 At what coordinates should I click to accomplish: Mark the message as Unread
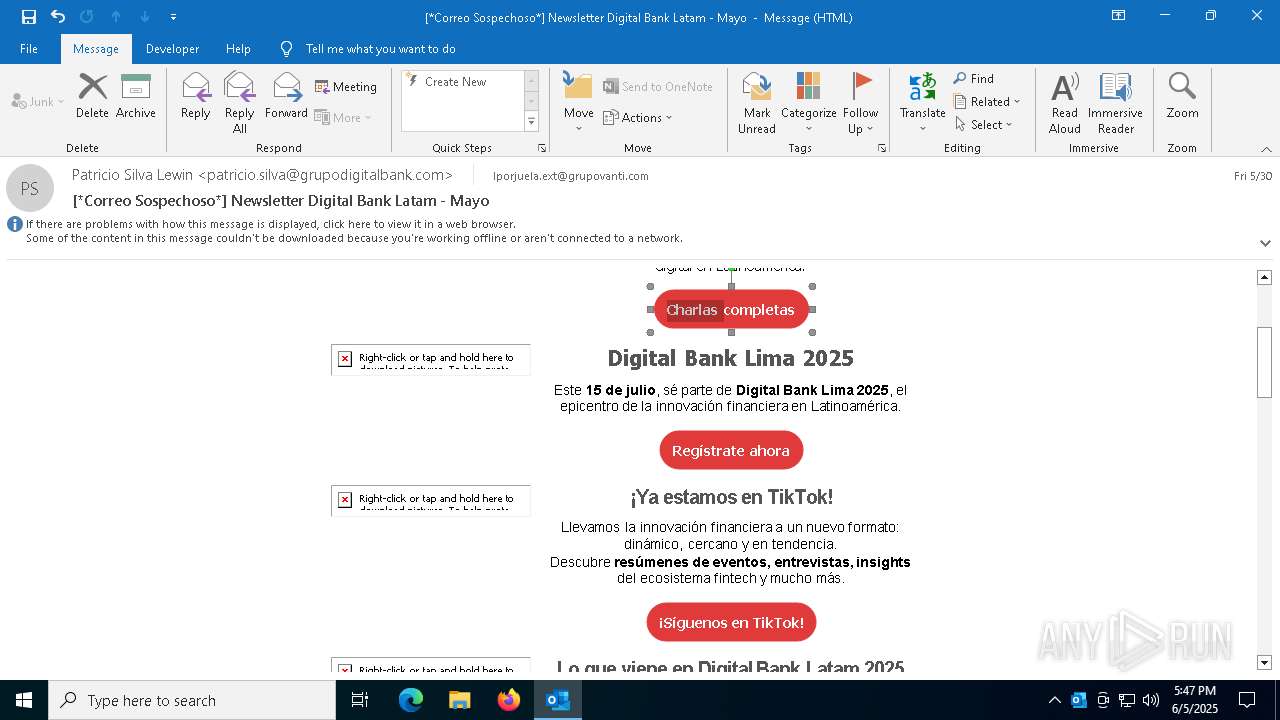[757, 103]
